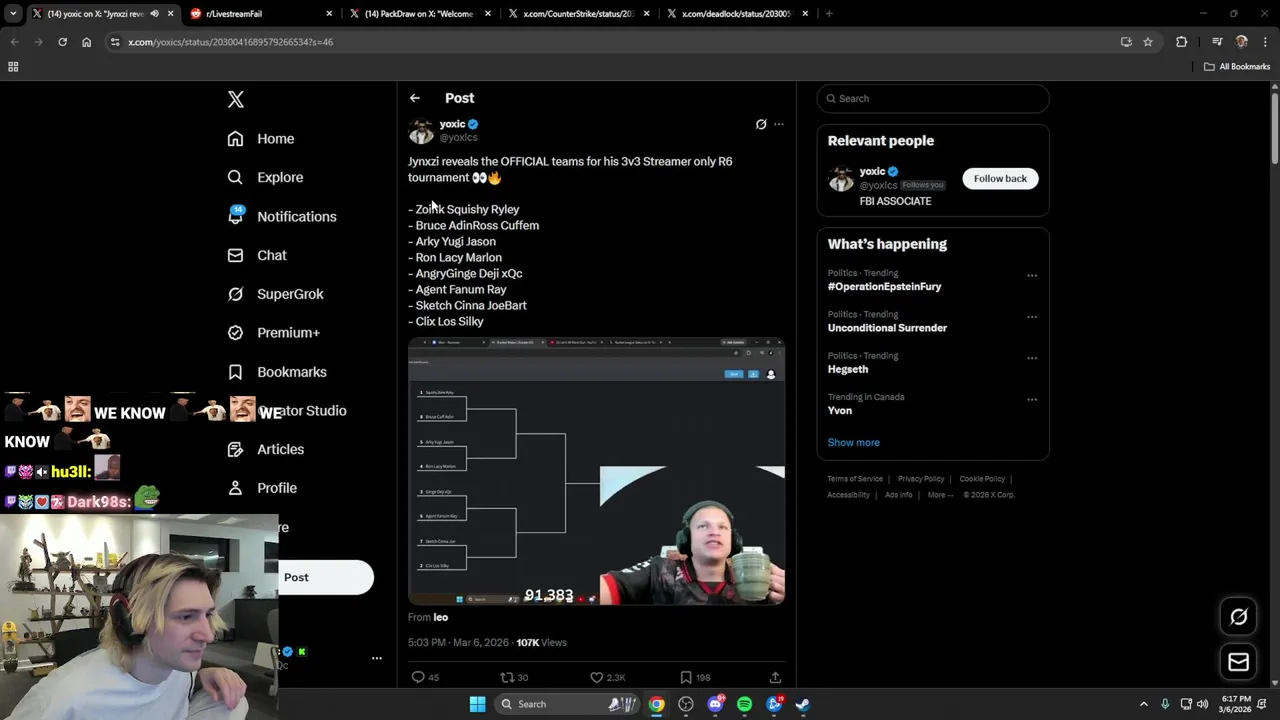This screenshot has height=720, width=1280.
Task: Open All Bookmarks folder
Action: [x=1237, y=67]
